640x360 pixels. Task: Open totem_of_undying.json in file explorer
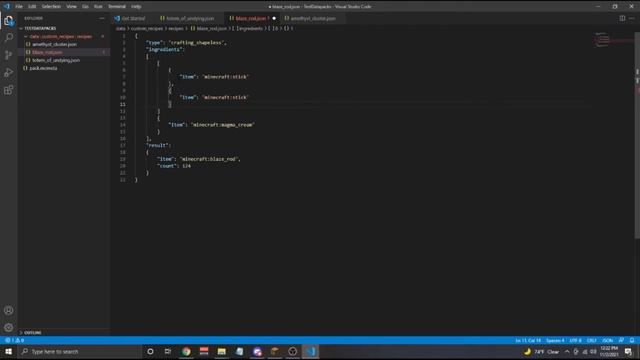pyautogui.click(x=56, y=60)
